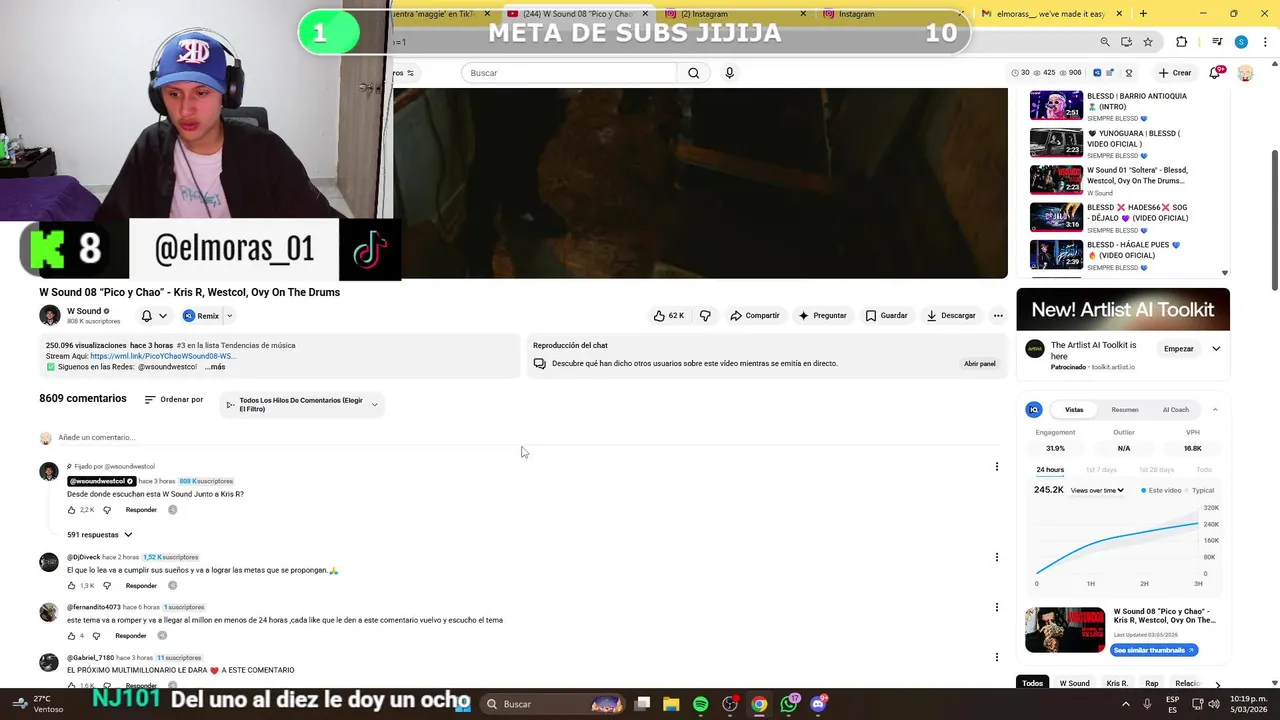Open File Explorer from the taskbar
1280x720 pixels.
tap(671, 704)
